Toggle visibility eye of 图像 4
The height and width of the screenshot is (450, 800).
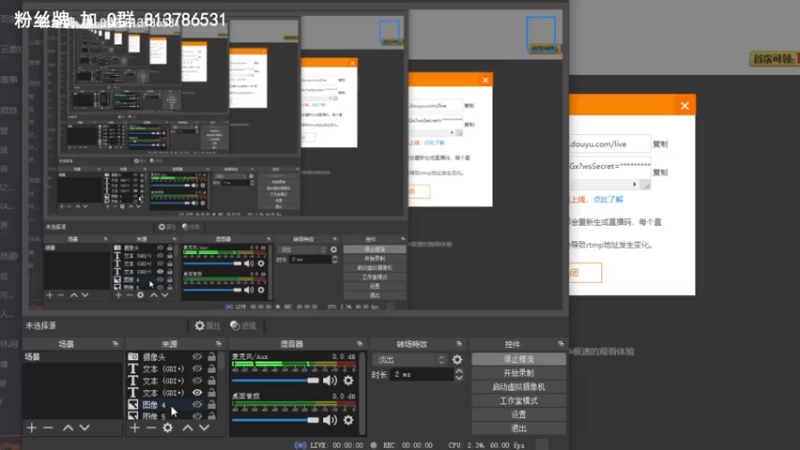pos(197,404)
